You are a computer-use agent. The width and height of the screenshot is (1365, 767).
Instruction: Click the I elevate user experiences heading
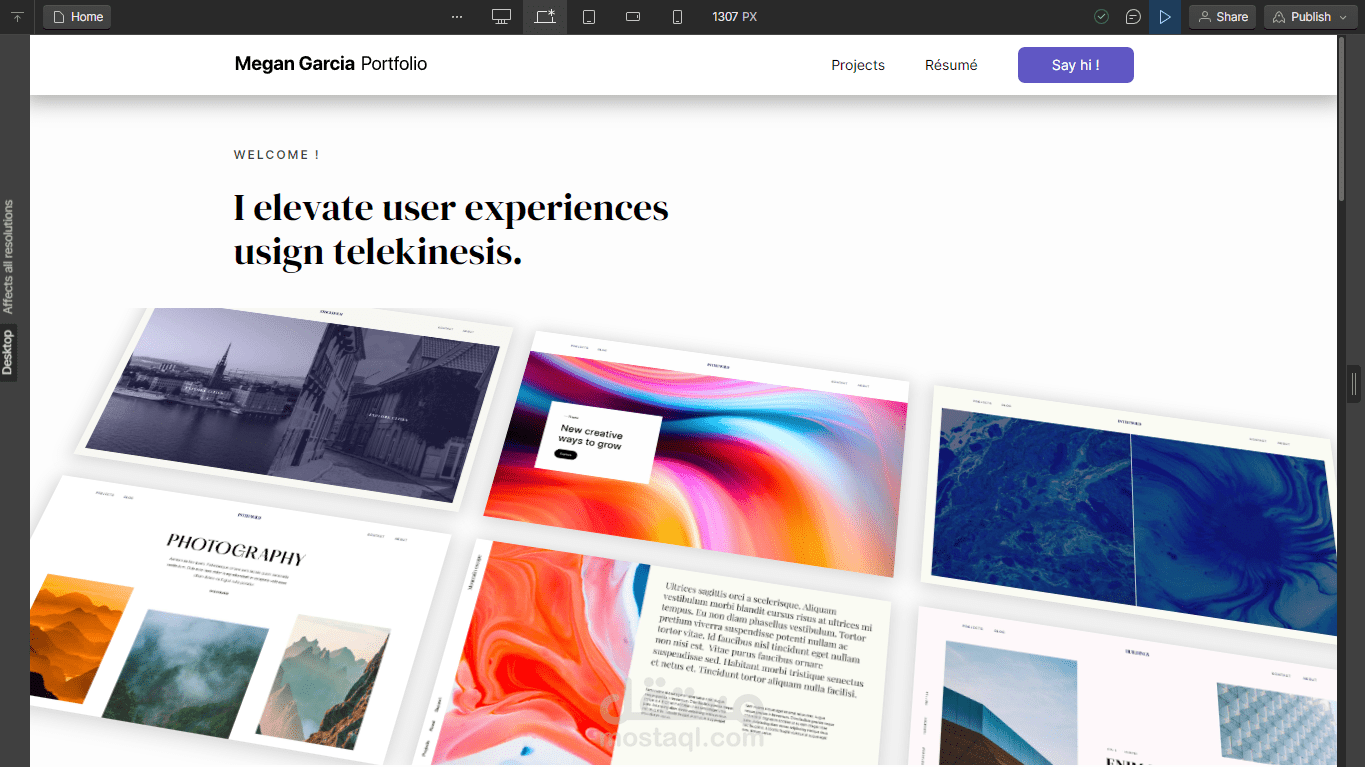(451, 230)
